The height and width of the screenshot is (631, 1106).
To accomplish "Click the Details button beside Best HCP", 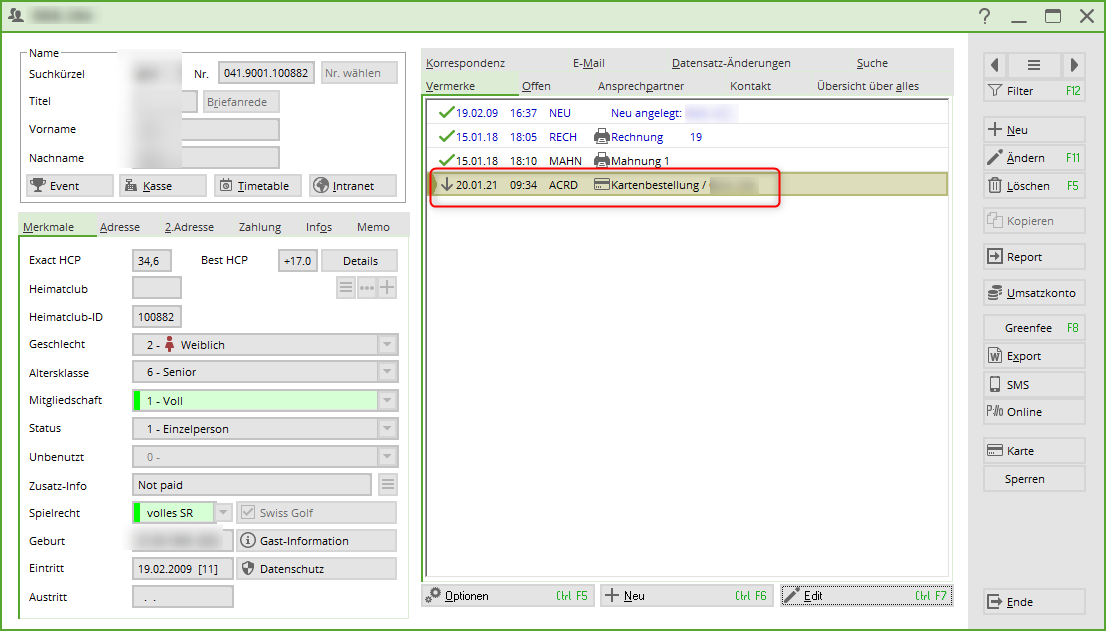I will pyautogui.click(x=360, y=261).
